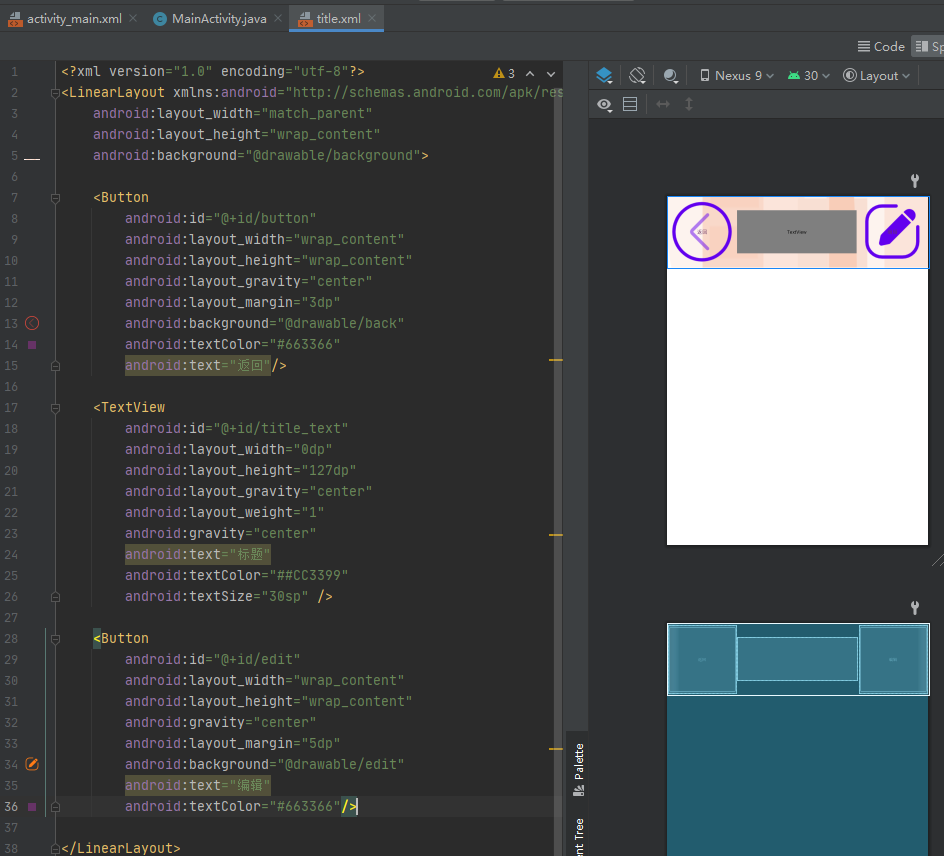Click the warning indicator showing 3 problems
The width and height of the screenshot is (944, 856).
504,73
